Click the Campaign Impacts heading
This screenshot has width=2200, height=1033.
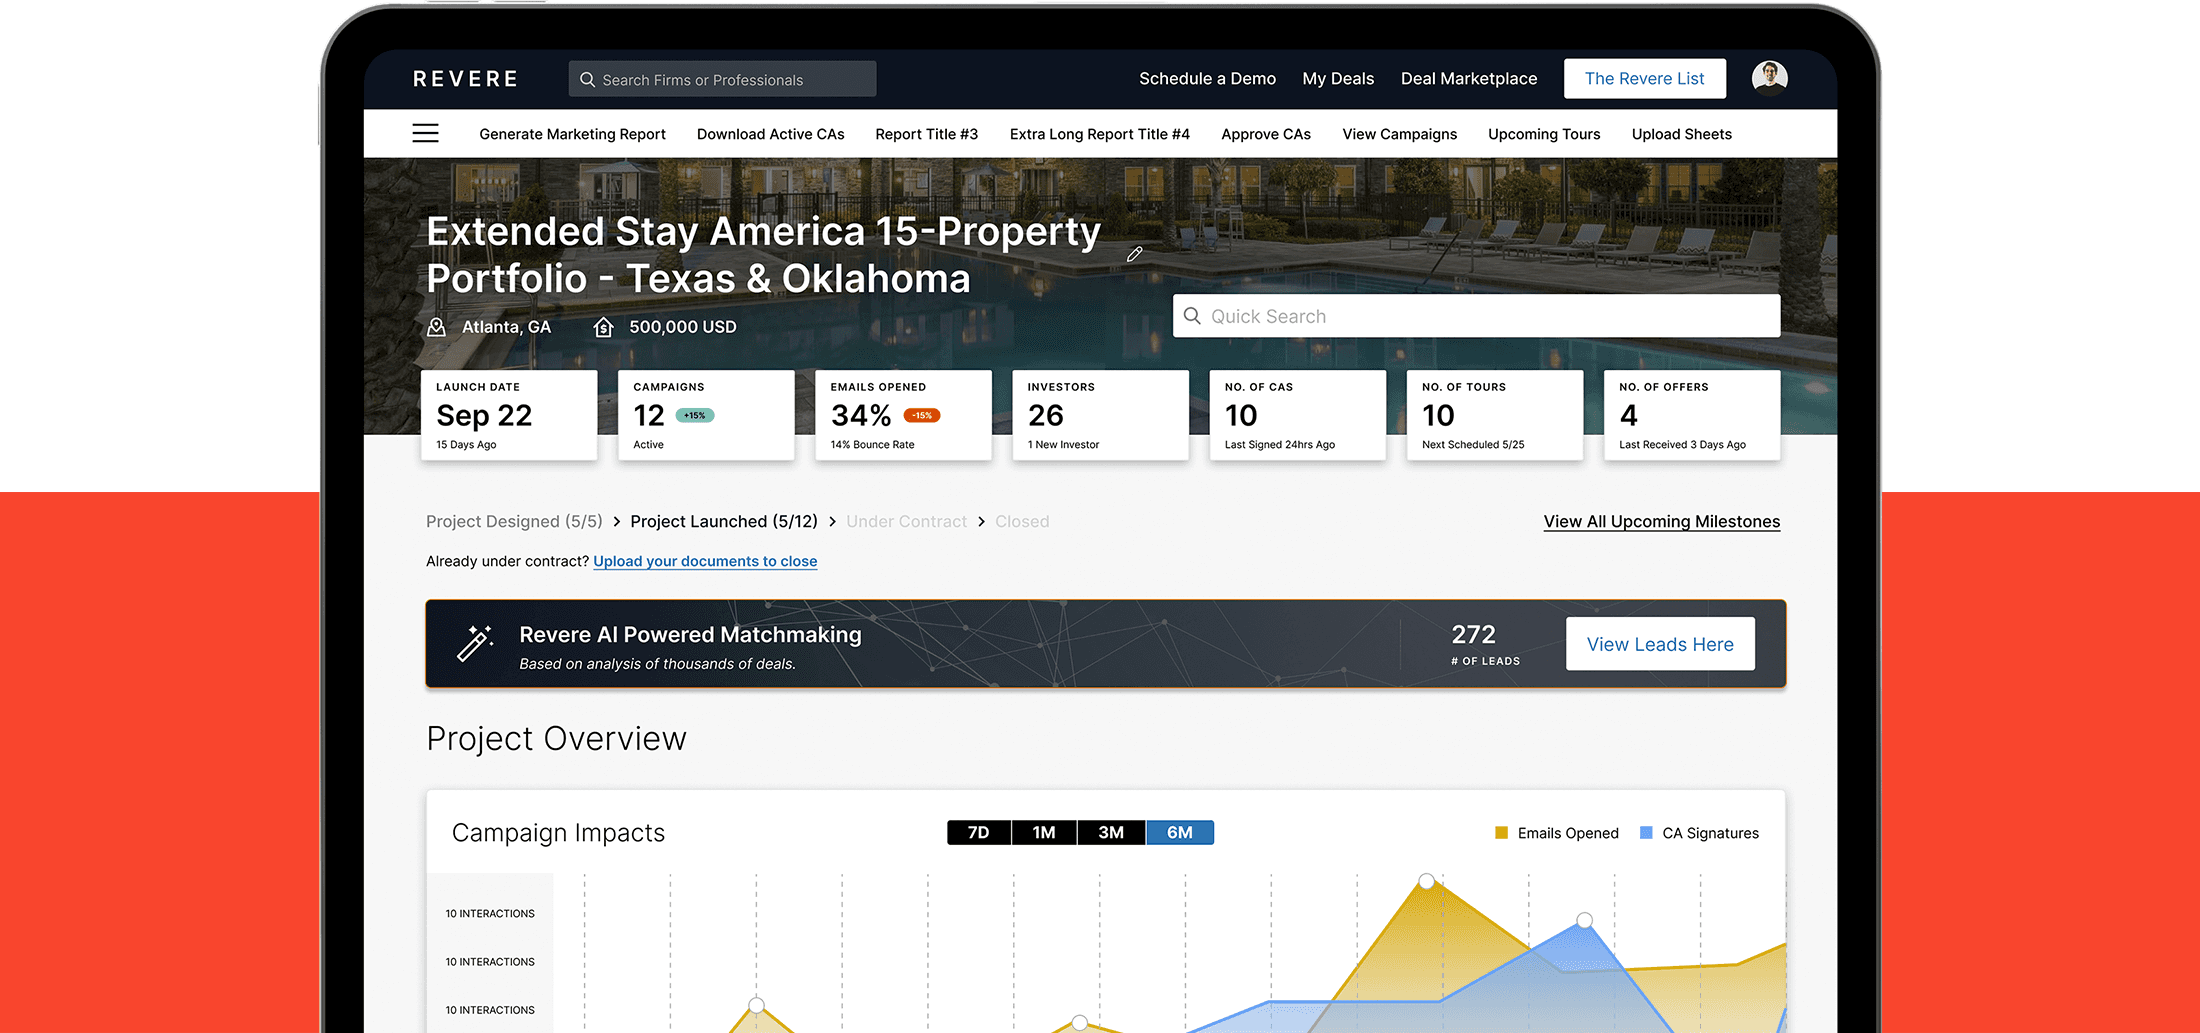point(558,832)
